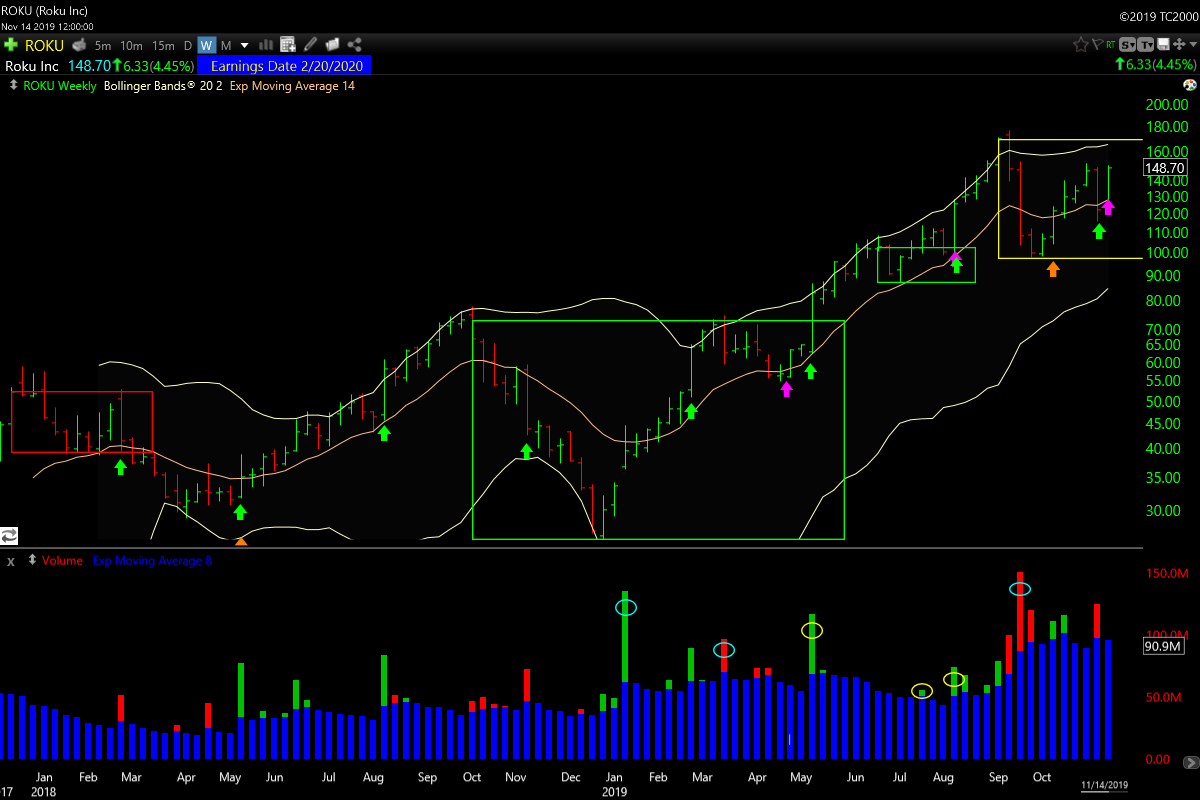Click the 90.9M volume value tag
Screen dimensions: 1200x800
[1164, 647]
